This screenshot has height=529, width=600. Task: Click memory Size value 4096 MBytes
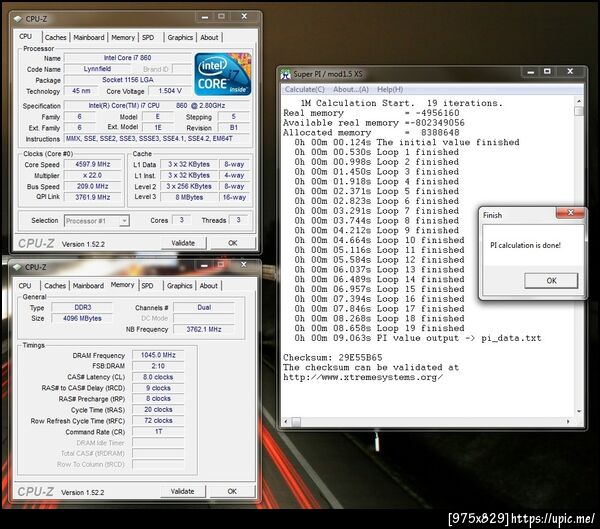tap(82, 318)
